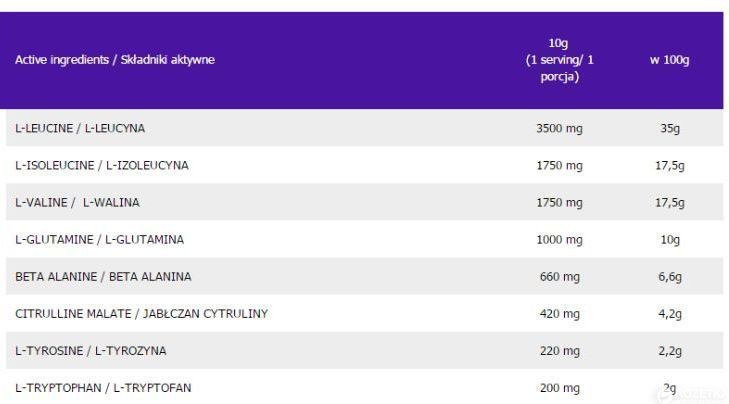The height and width of the screenshot is (404, 729).
Task: Select the L-TYROSINE / L-TYROZYNA row label
Action: pos(91,351)
